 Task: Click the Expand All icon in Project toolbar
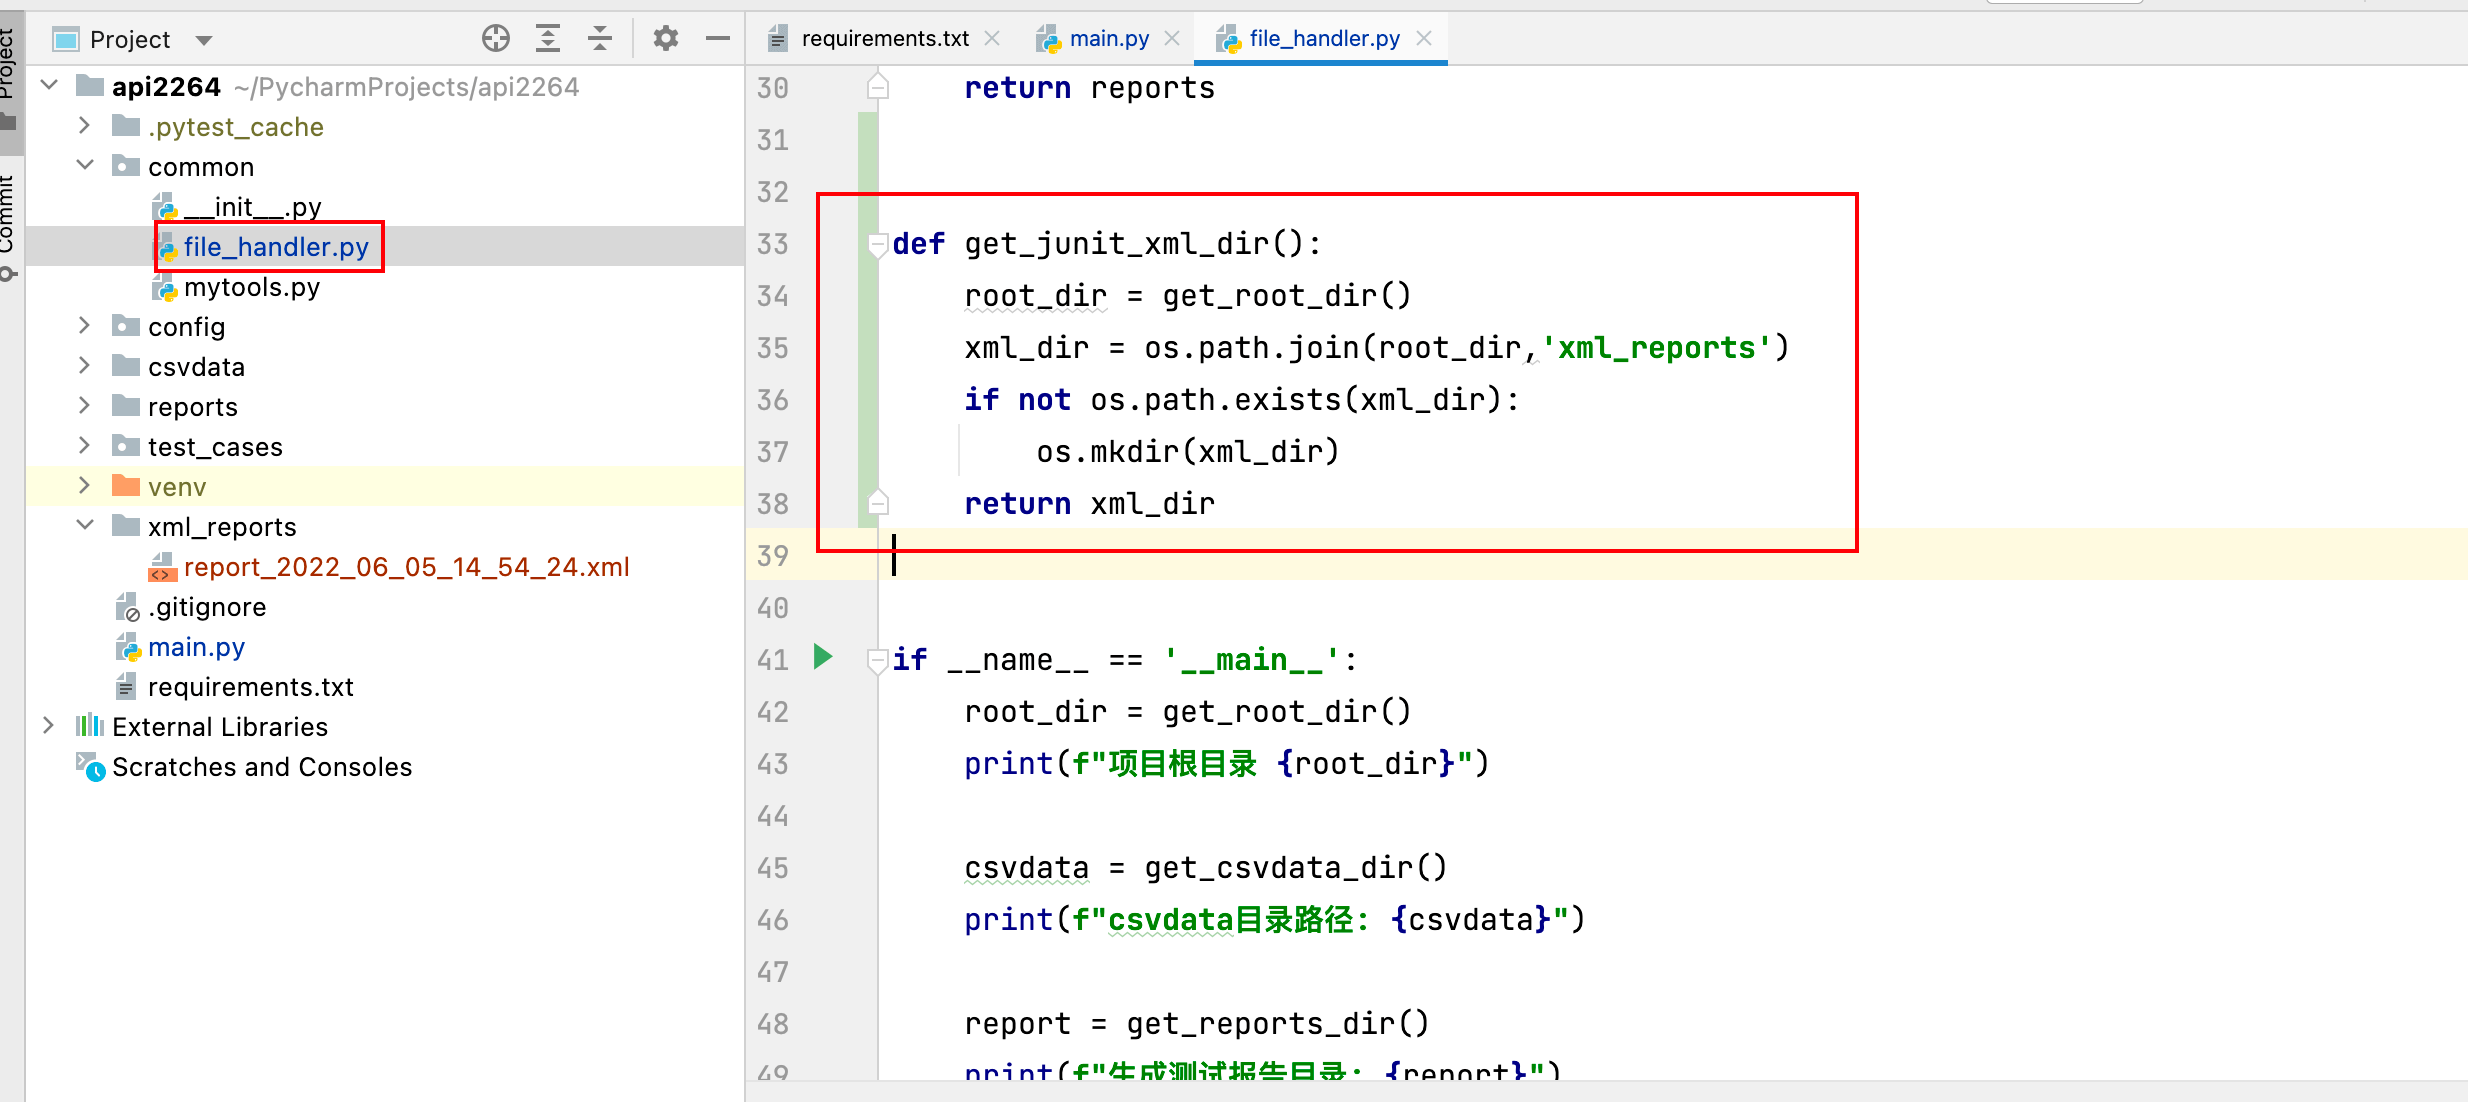pyautogui.click(x=548, y=39)
